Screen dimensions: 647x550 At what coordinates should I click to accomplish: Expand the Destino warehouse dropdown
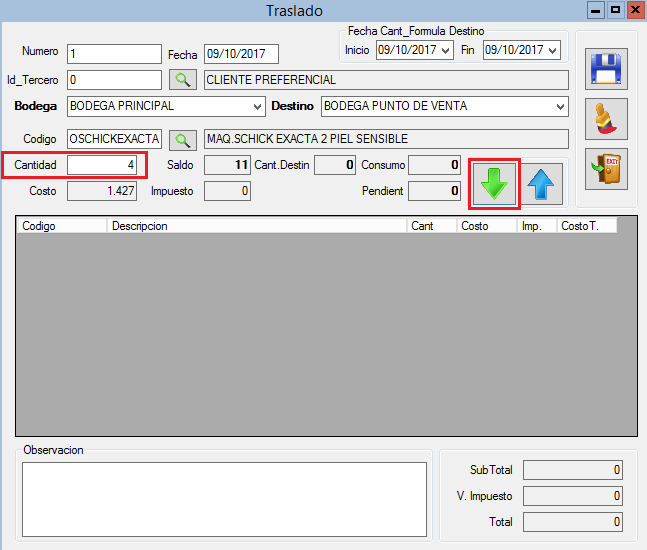(559, 106)
